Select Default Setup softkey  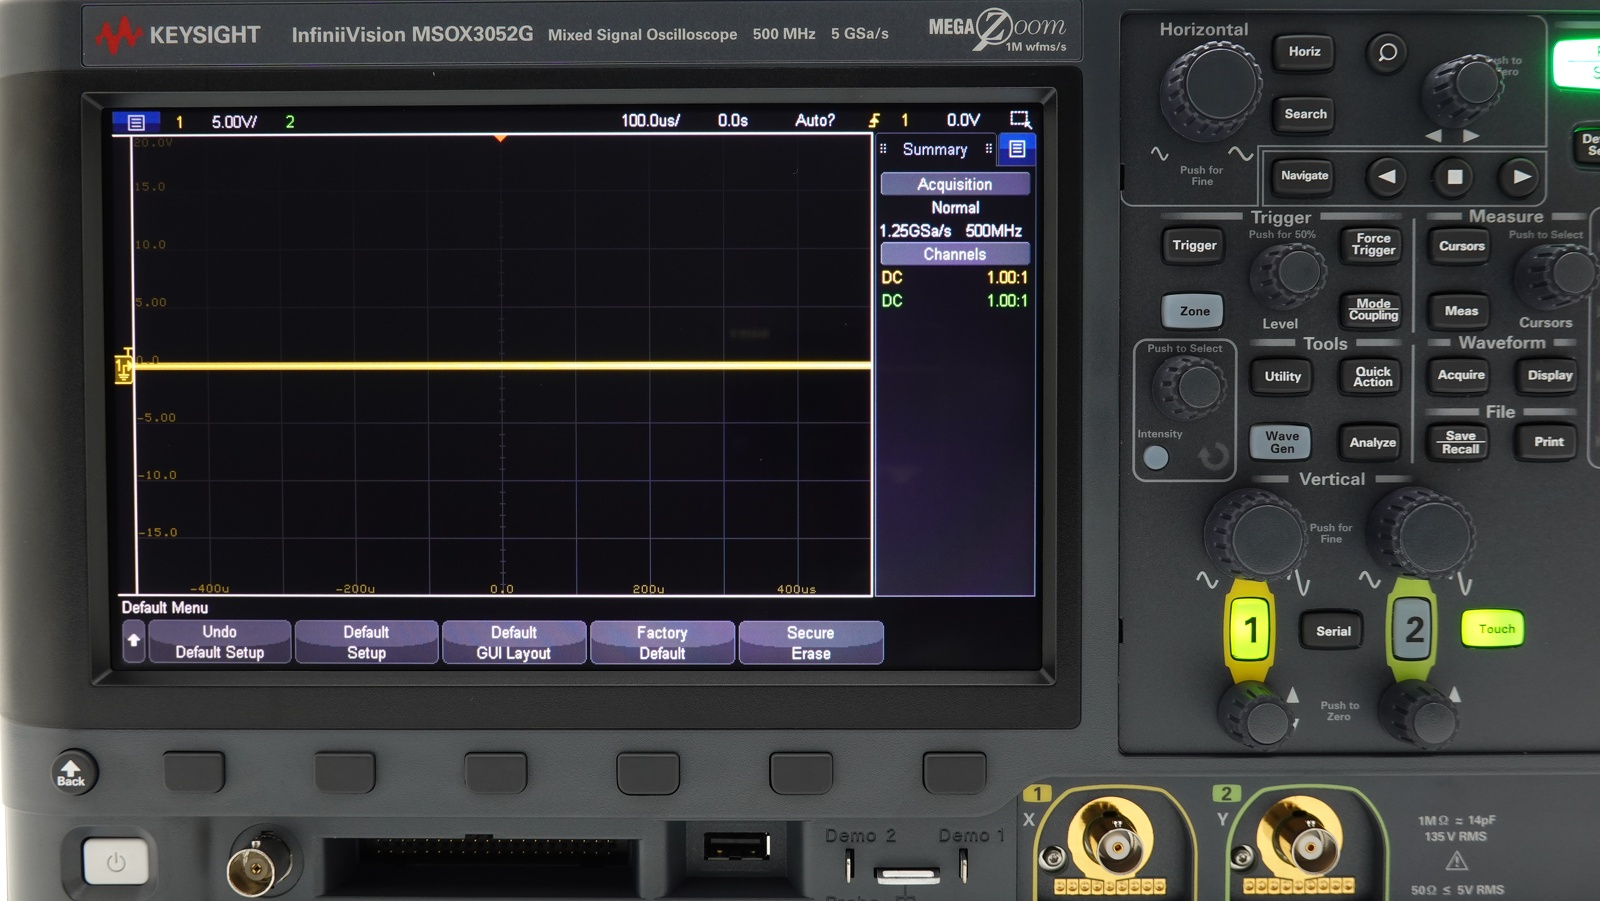click(366, 642)
